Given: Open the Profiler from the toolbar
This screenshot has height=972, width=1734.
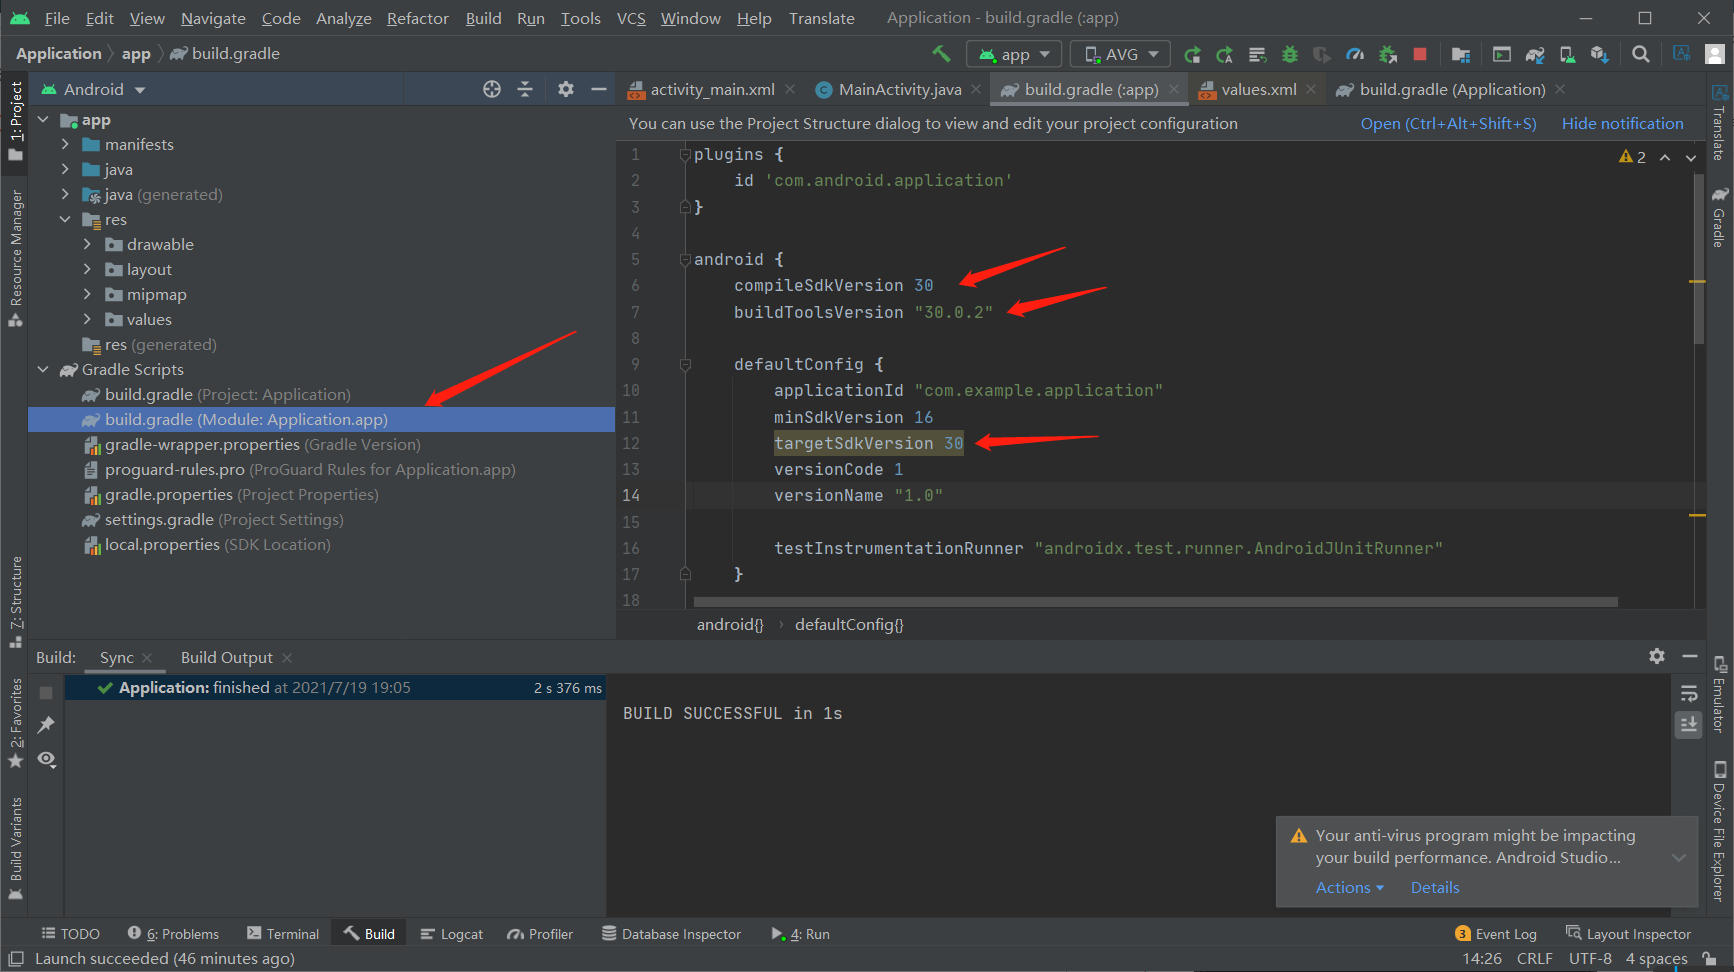Looking at the screenshot, I should (1353, 53).
